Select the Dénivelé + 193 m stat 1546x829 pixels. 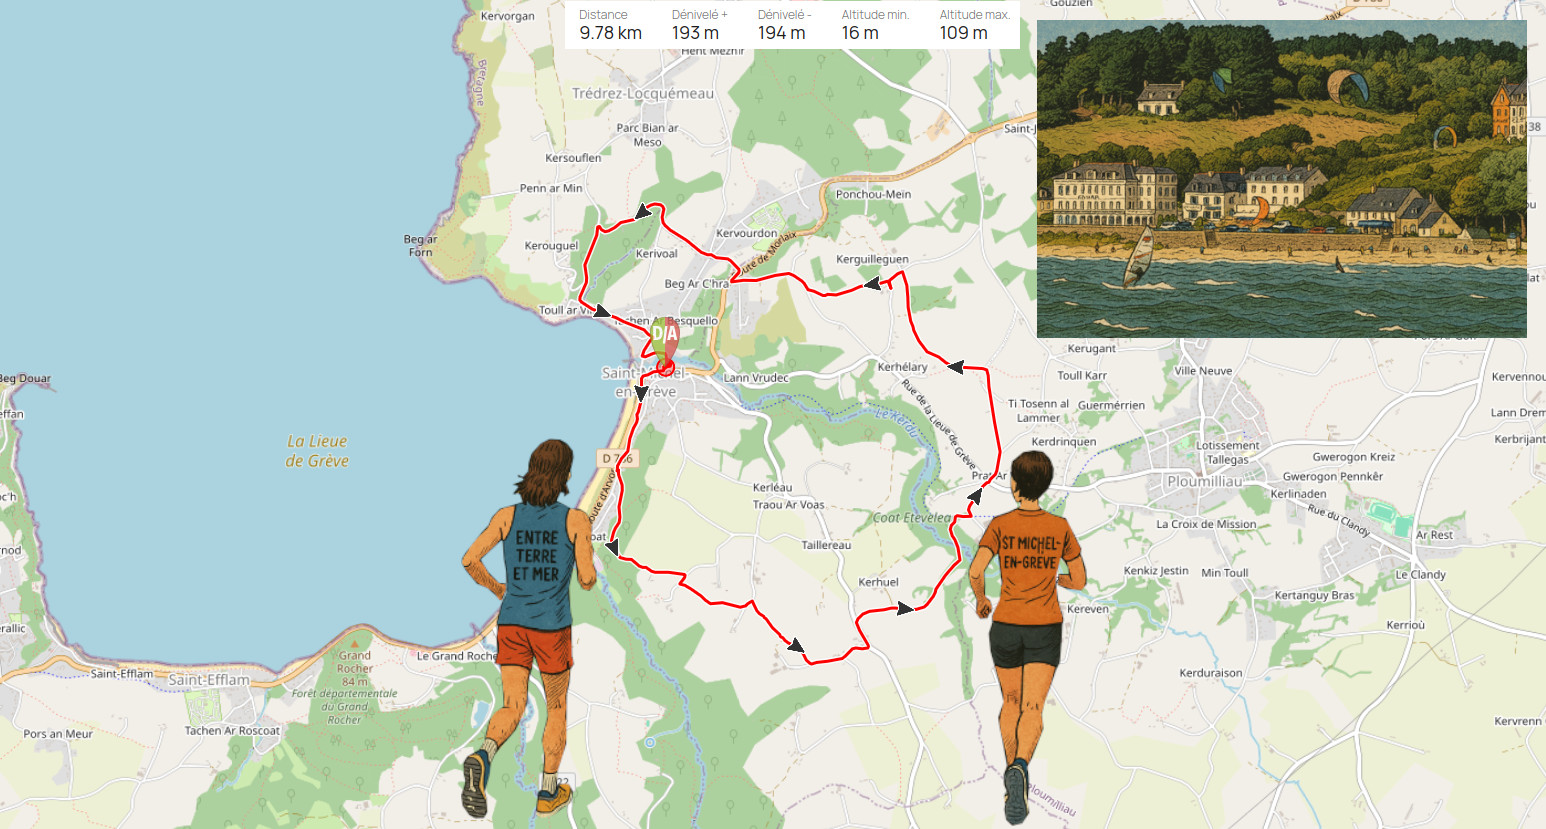tap(699, 25)
